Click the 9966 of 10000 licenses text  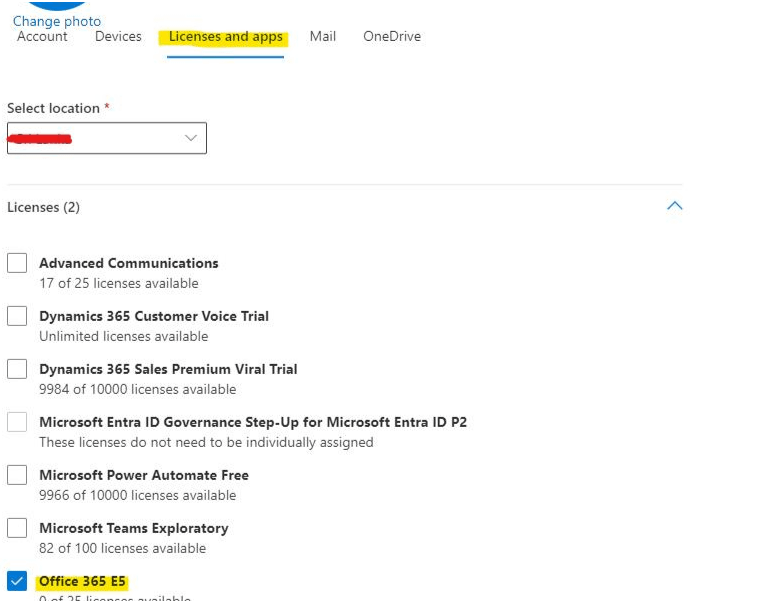138,495
